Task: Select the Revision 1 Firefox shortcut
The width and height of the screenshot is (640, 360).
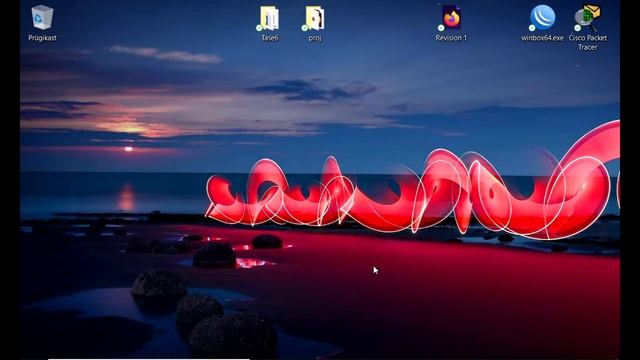Action: coord(451,18)
